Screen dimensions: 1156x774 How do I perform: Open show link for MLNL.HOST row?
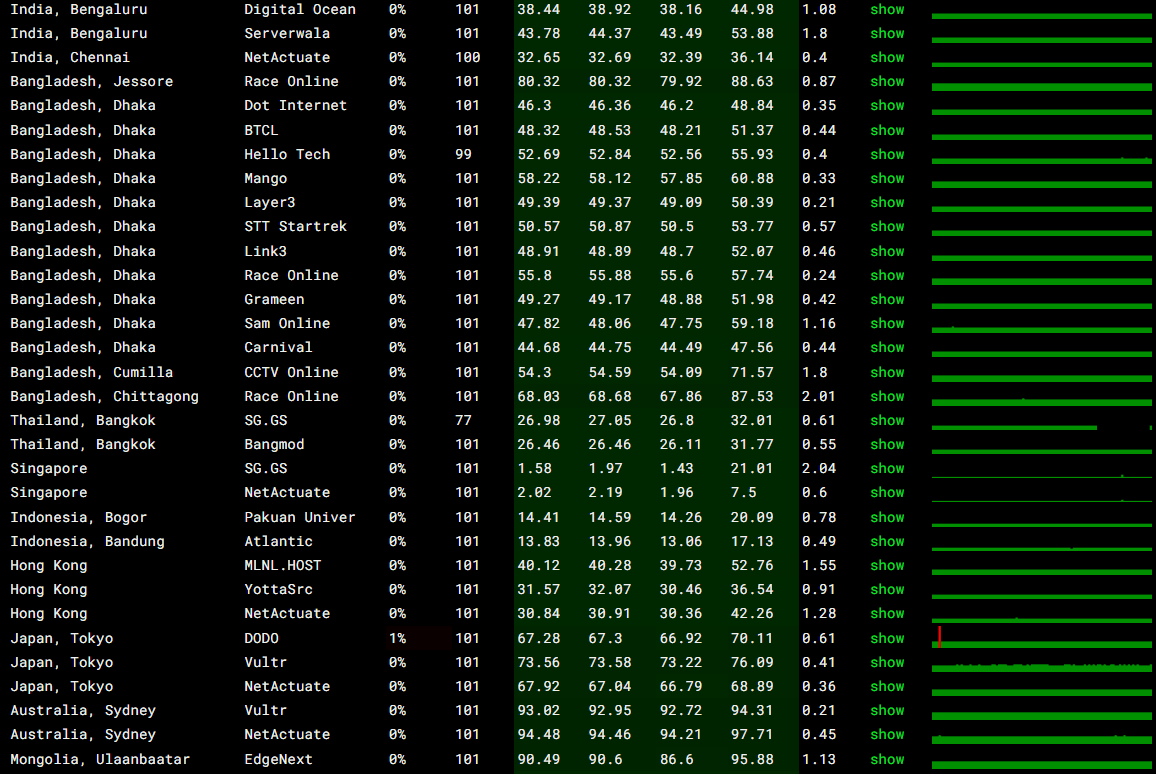[x=887, y=565]
